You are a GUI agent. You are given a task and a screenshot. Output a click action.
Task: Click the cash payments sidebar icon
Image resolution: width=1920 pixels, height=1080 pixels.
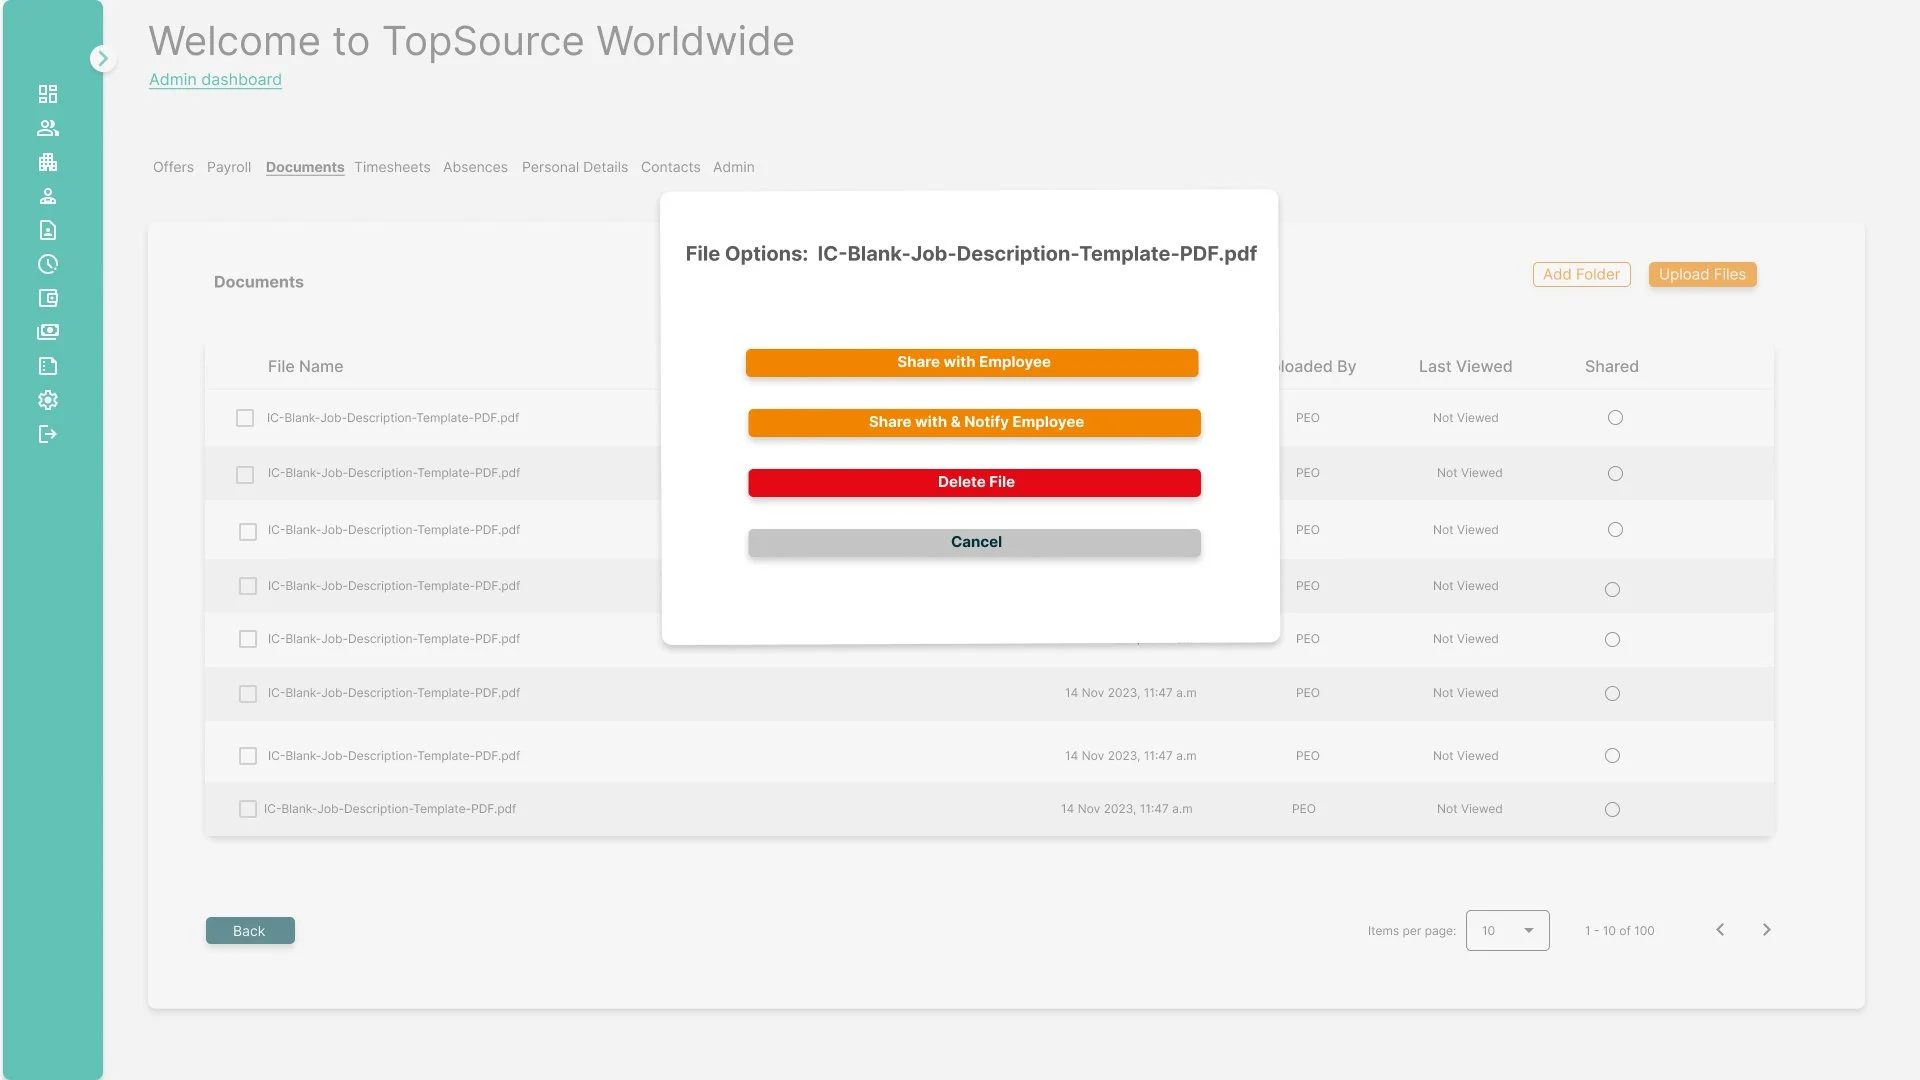[x=48, y=332]
